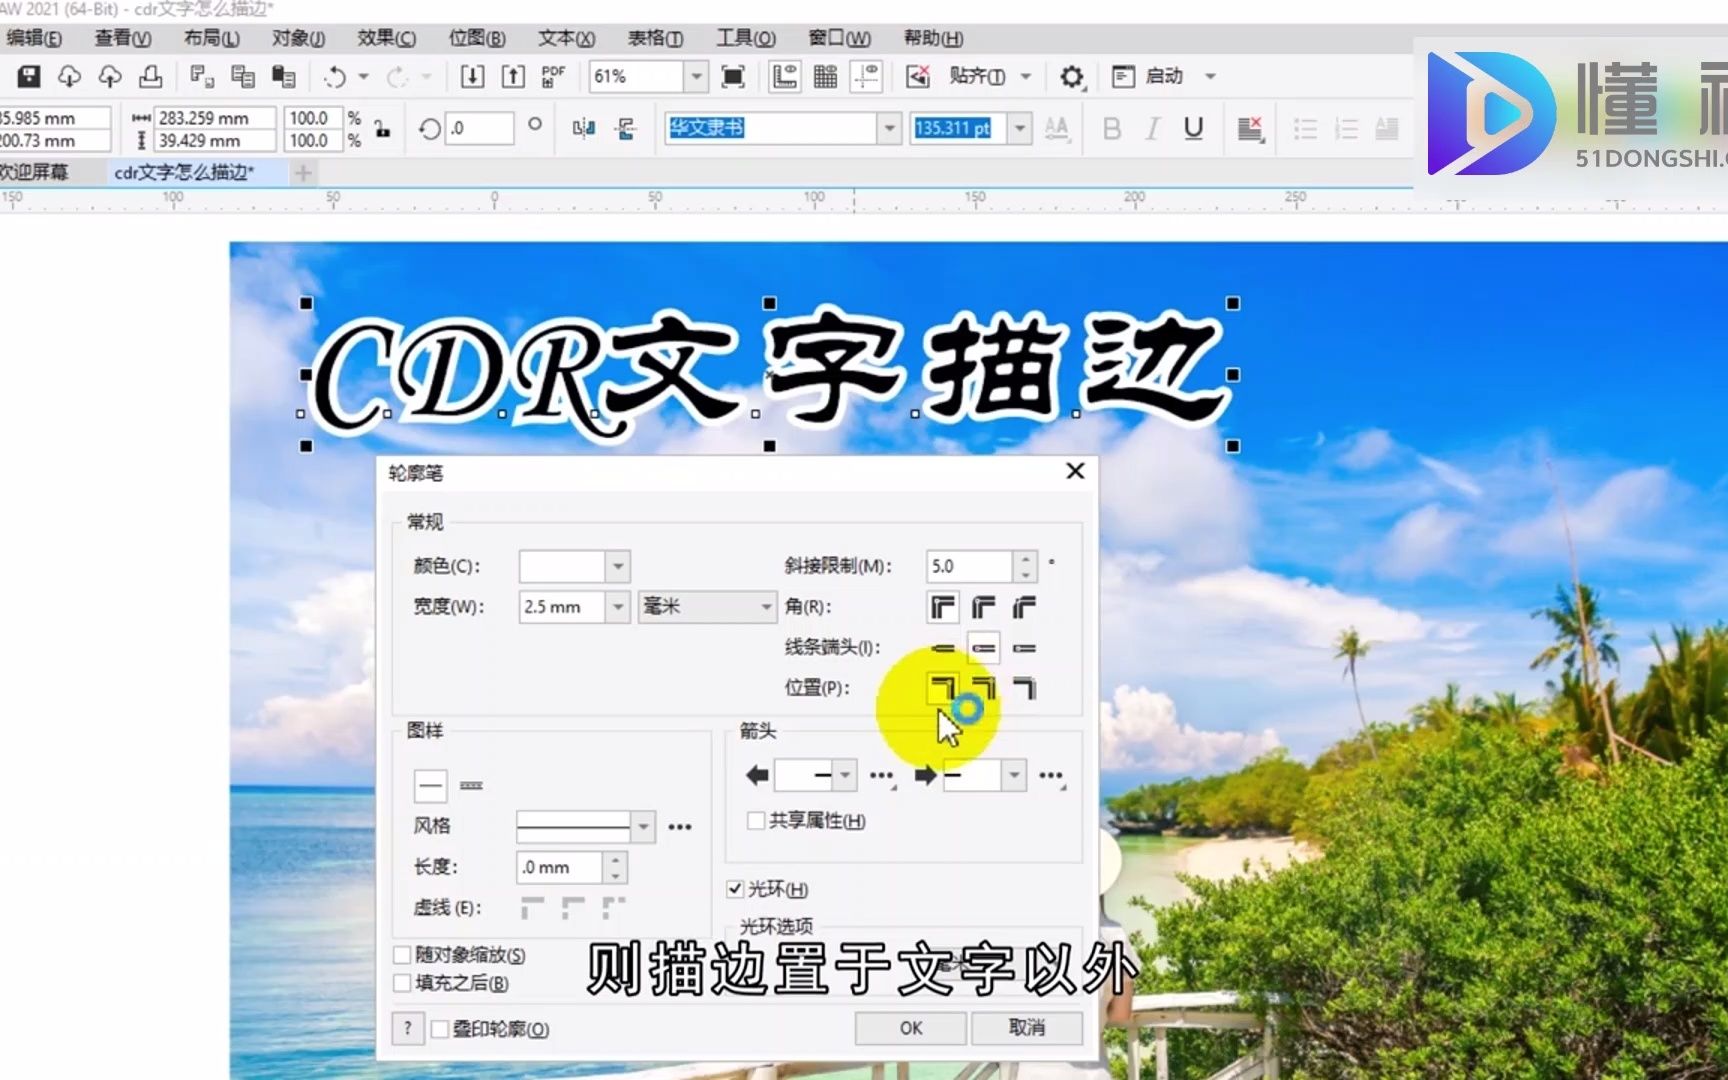1728x1080 pixels.
Task: Confirm settings with the OK button
Action: [x=908, y=1028]
